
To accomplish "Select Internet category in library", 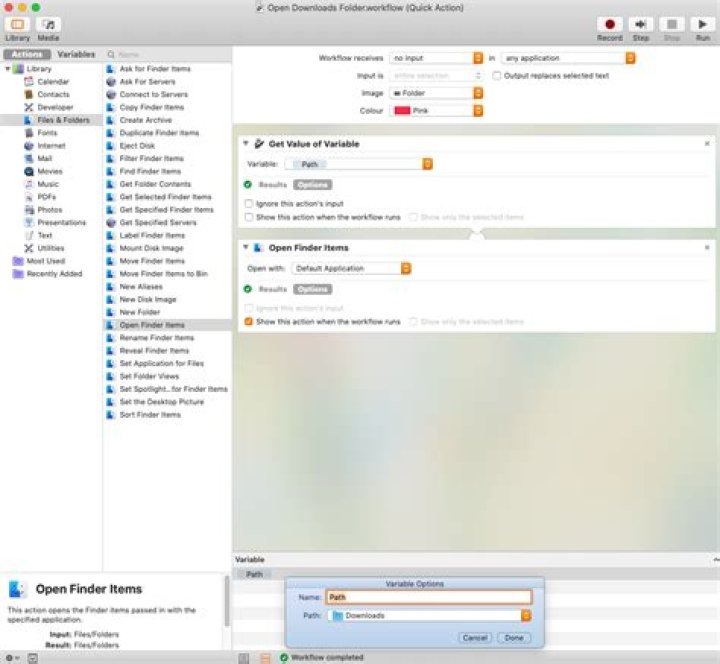I will 51,146.
